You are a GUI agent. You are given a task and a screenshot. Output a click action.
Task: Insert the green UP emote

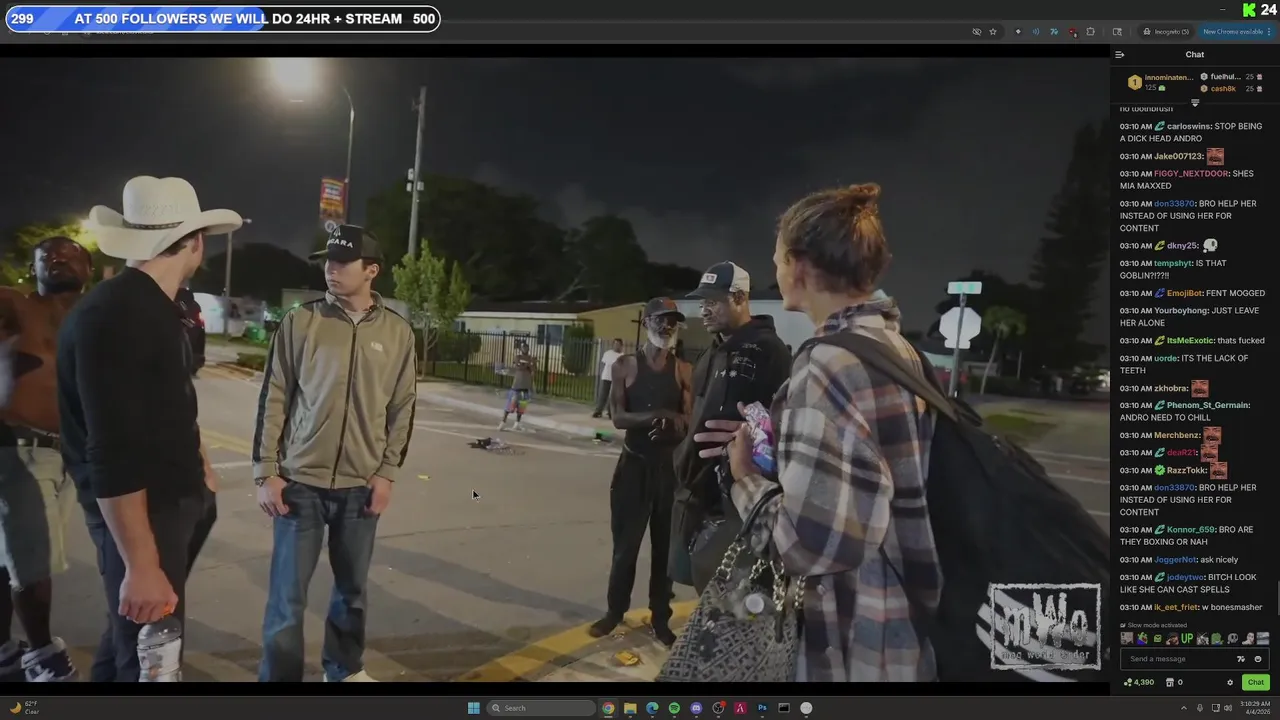coord(1187,639)
